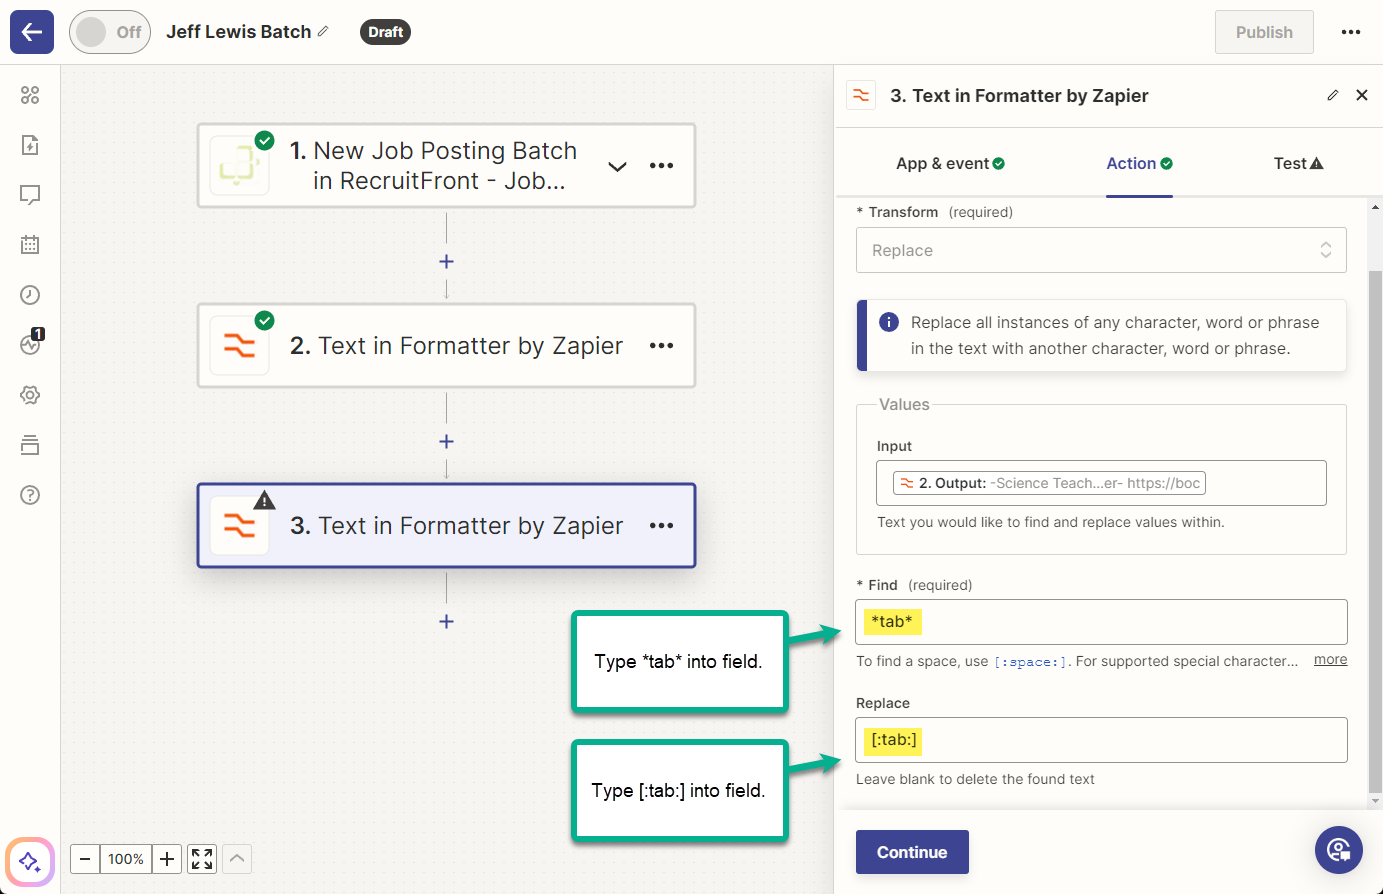Collapse the zoom controls up-arrow
This screenshot has width=1383, height=894.
click(x=237, y=859)
